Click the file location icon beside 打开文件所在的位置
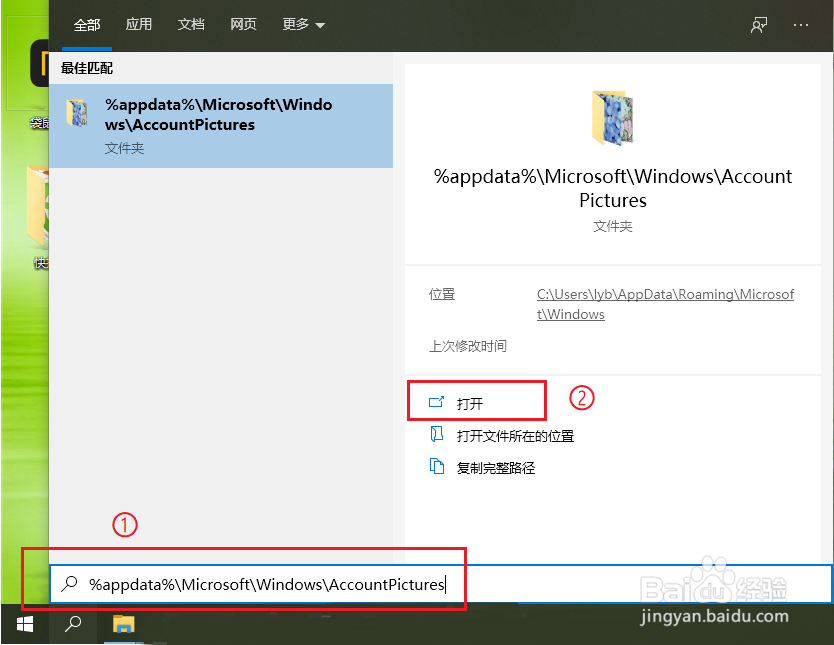Screen dimensions: 834x645 (x=437, y=434)
